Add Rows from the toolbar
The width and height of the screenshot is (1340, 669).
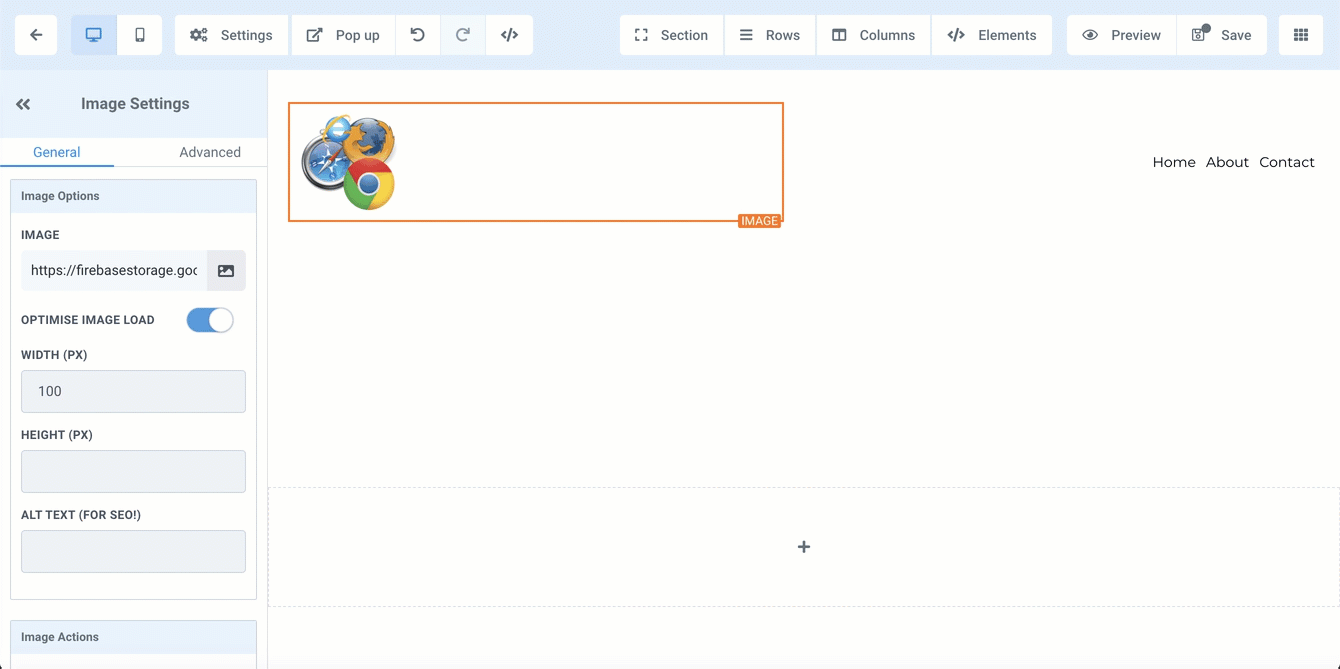tap(769, 35)
